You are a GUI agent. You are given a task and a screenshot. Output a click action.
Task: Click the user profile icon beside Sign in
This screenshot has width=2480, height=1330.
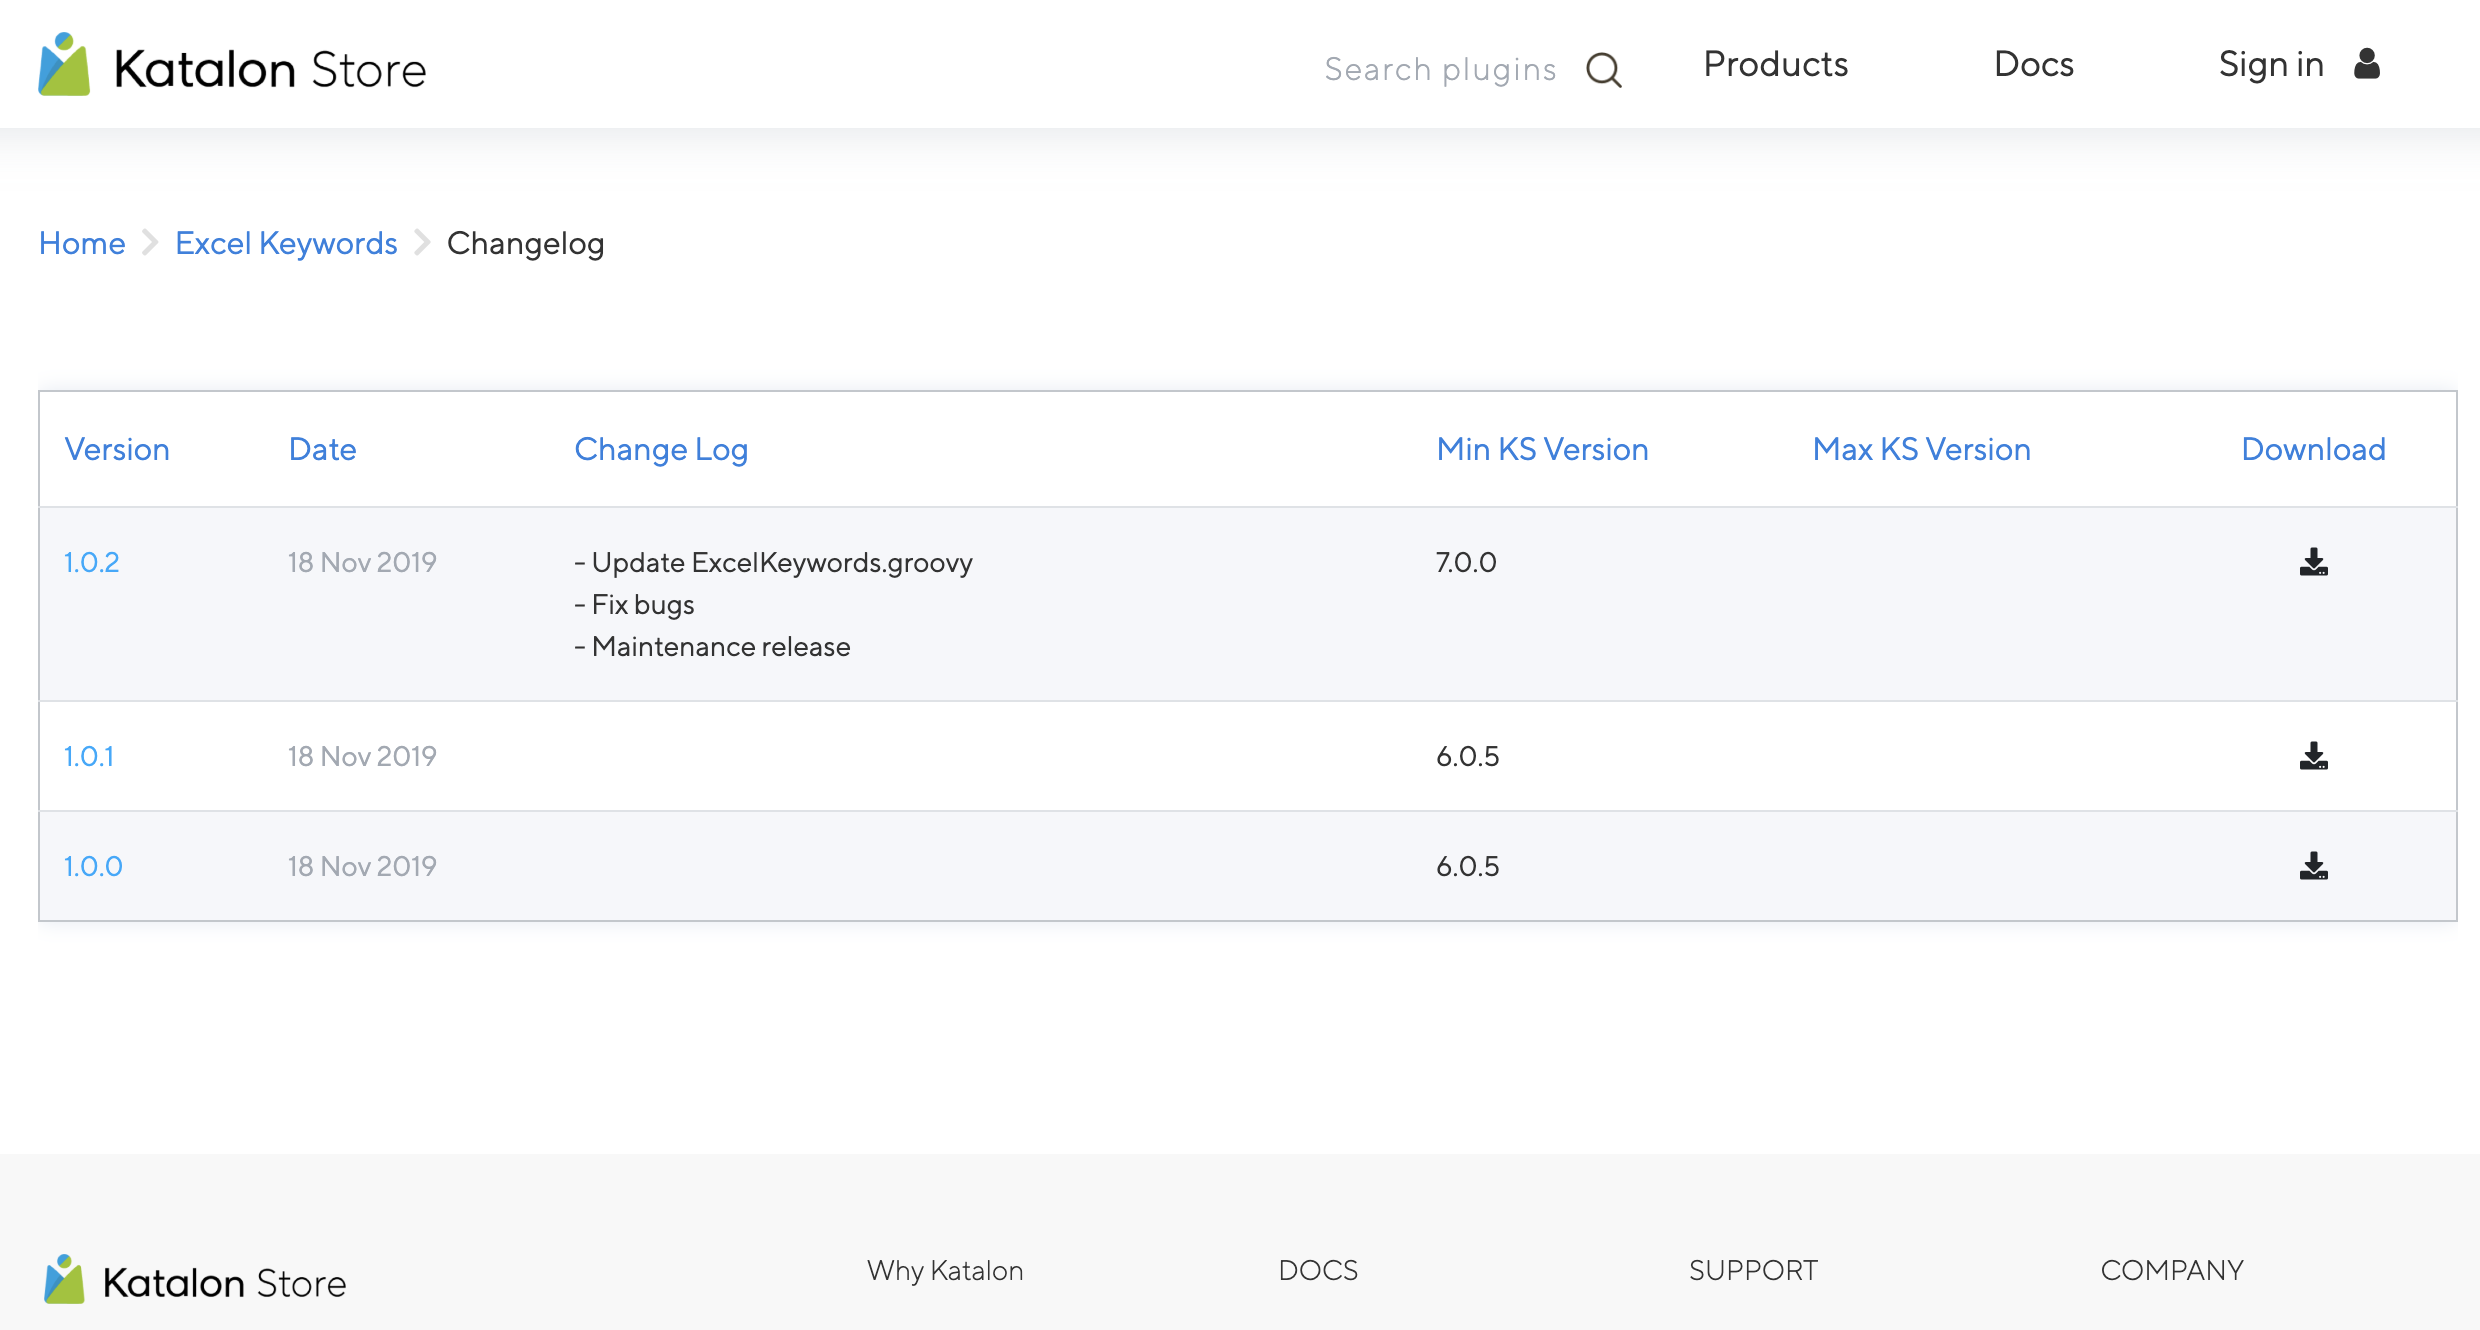[2367, 64]
